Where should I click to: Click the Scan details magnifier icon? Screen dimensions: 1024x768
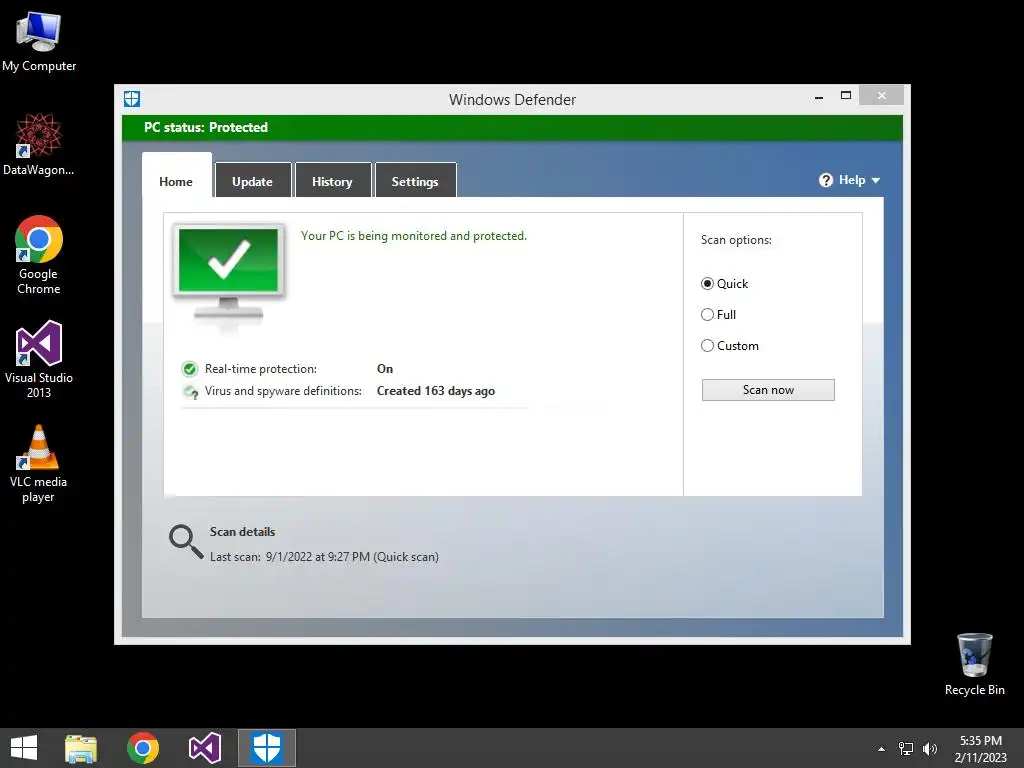click(x=186, y=542)
